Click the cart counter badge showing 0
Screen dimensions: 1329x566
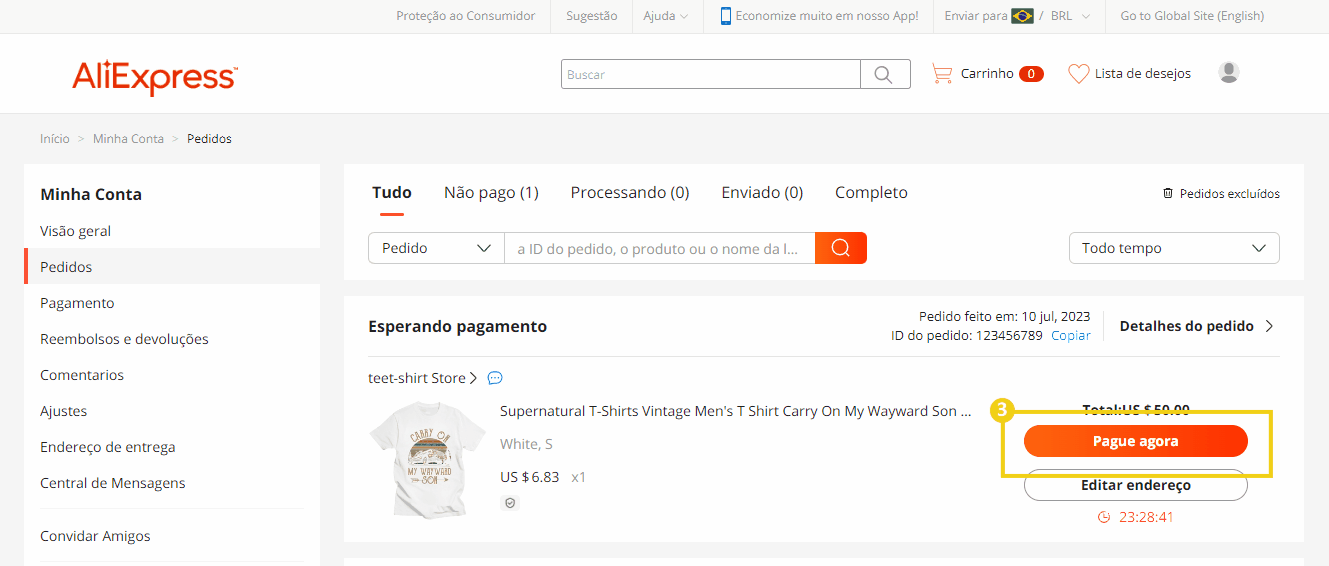point(1031,73)
